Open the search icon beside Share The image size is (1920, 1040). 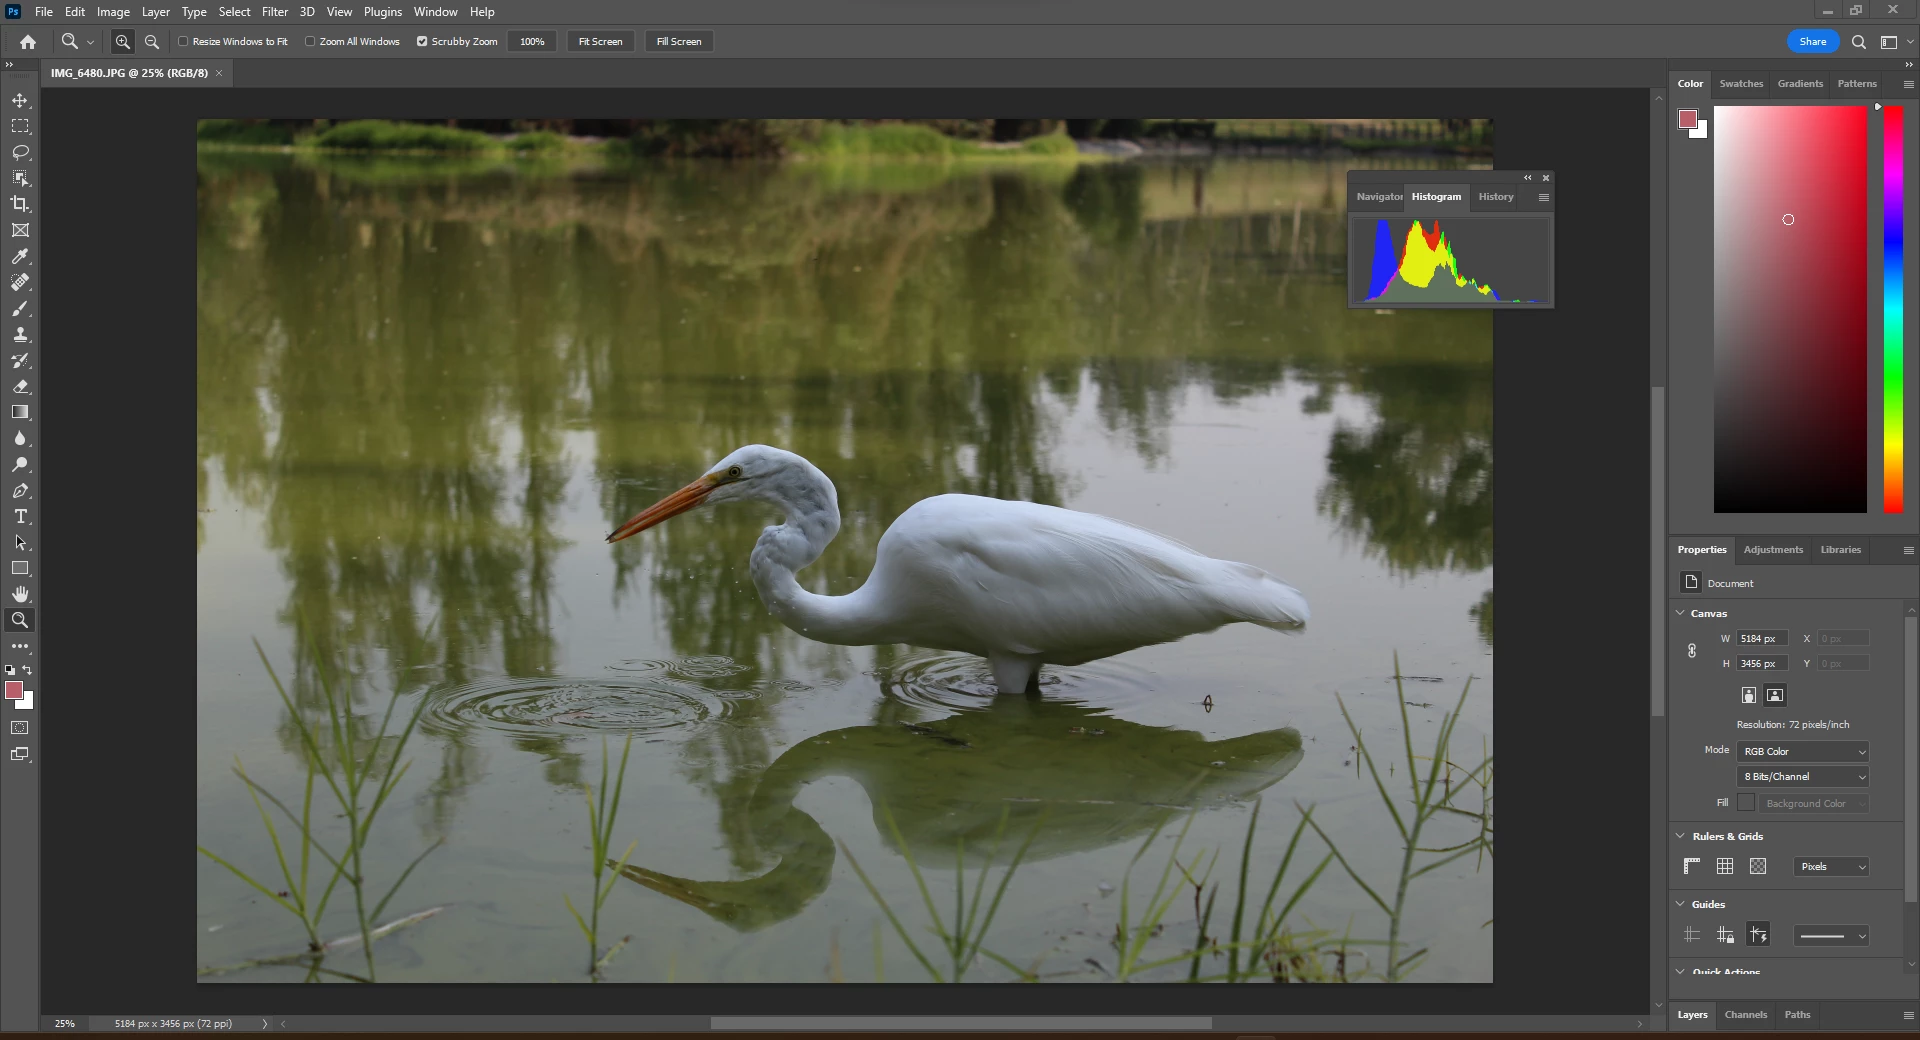pyautogui.click(x=1859, y=42)
